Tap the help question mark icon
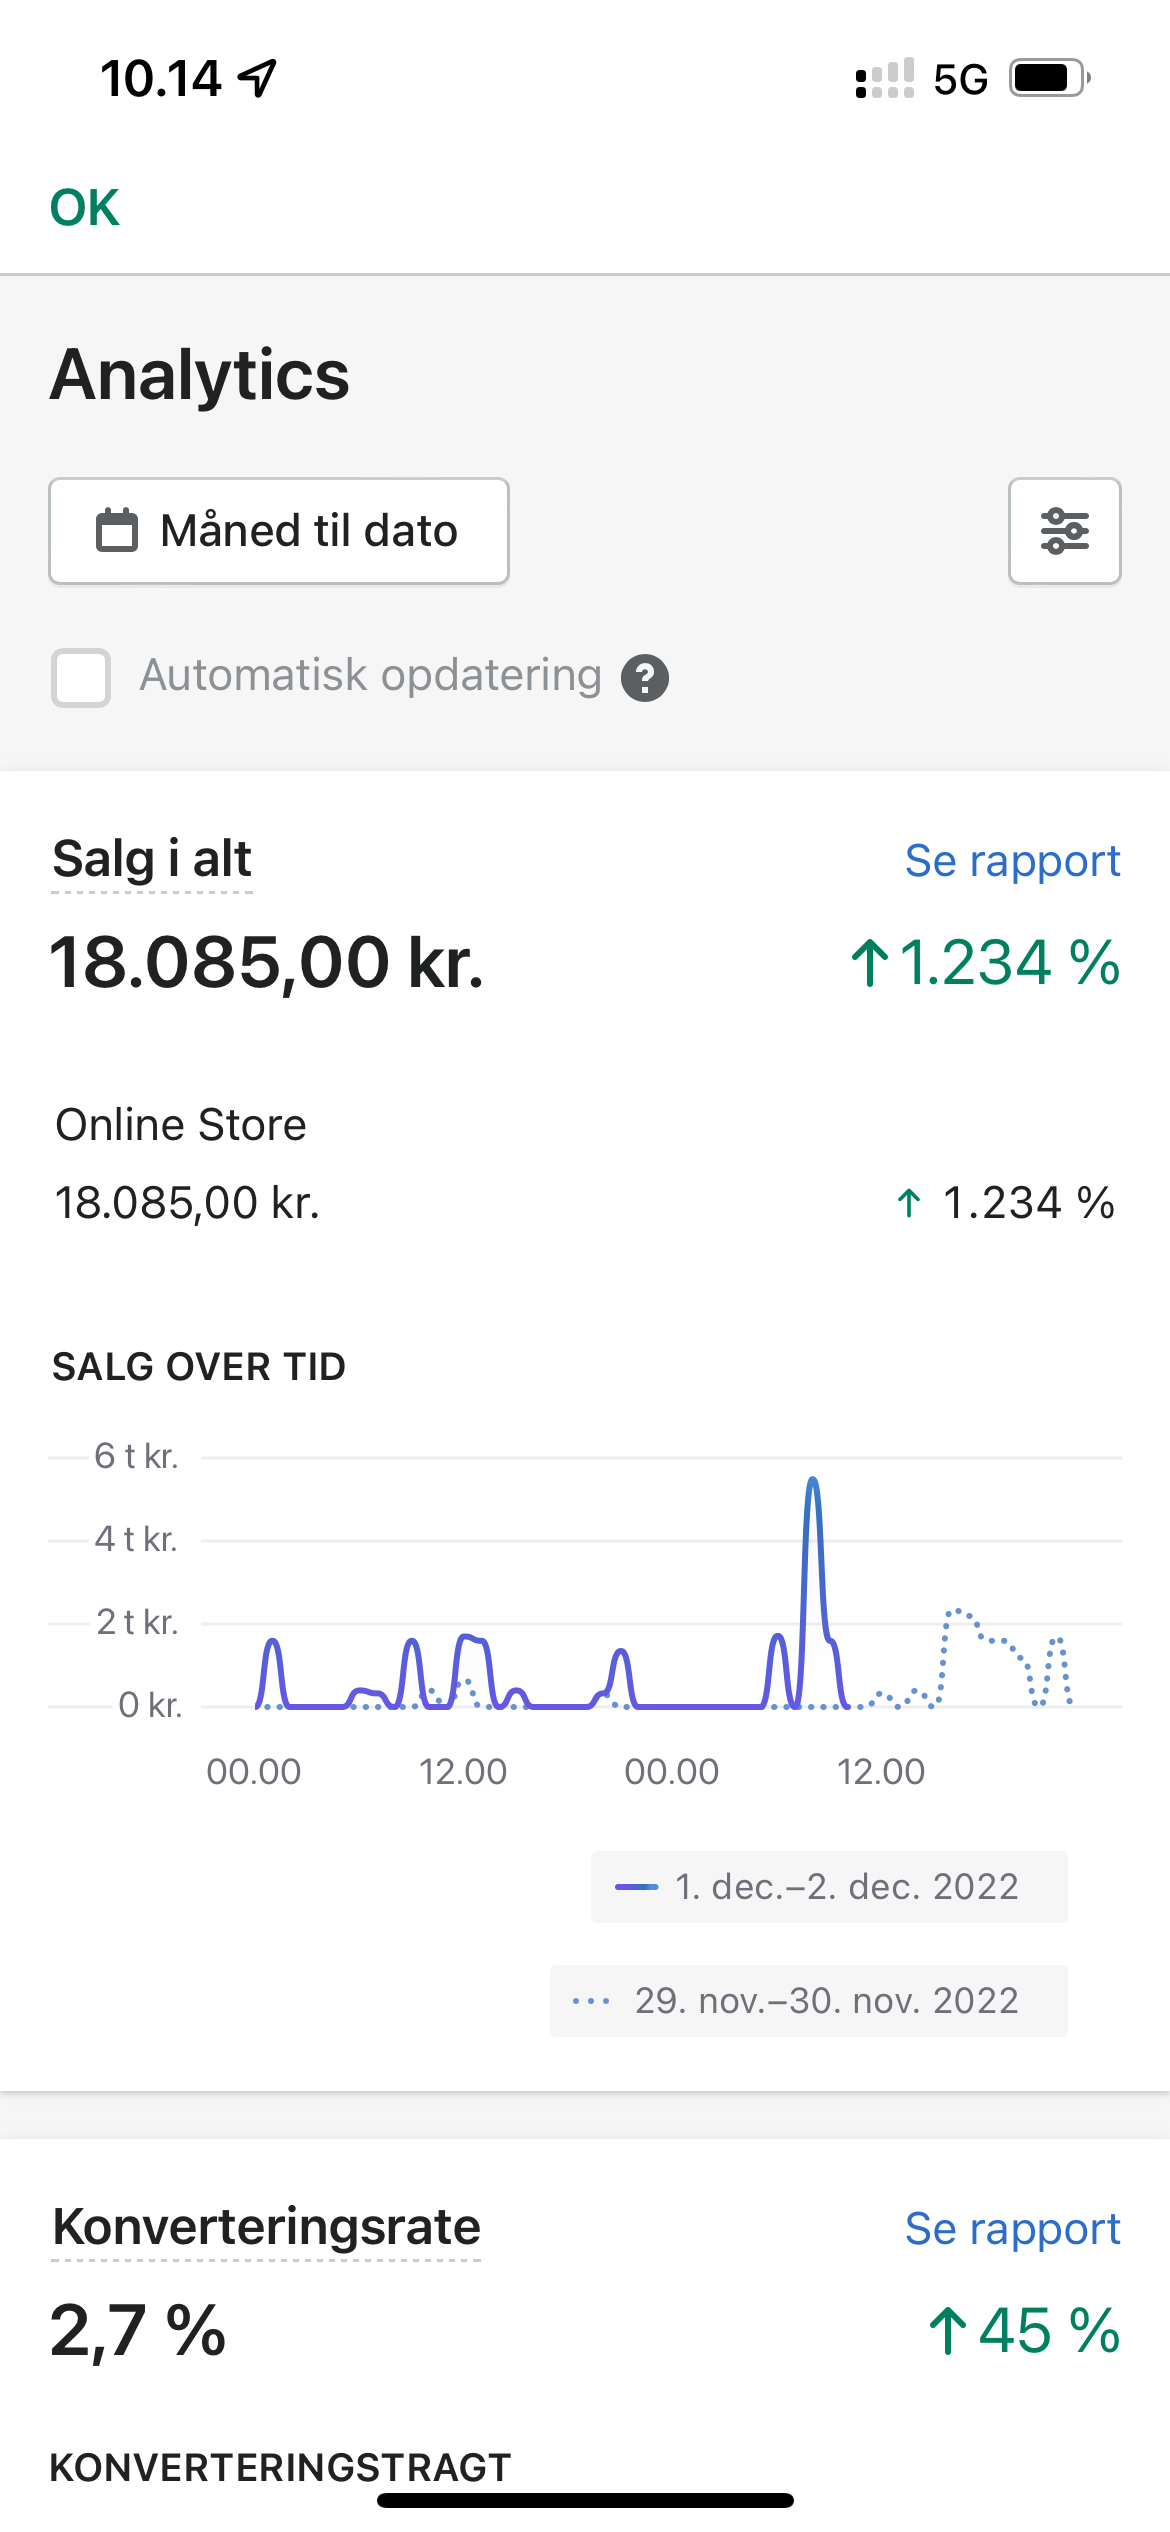1170x2532 pixels. tap(645, 678)
